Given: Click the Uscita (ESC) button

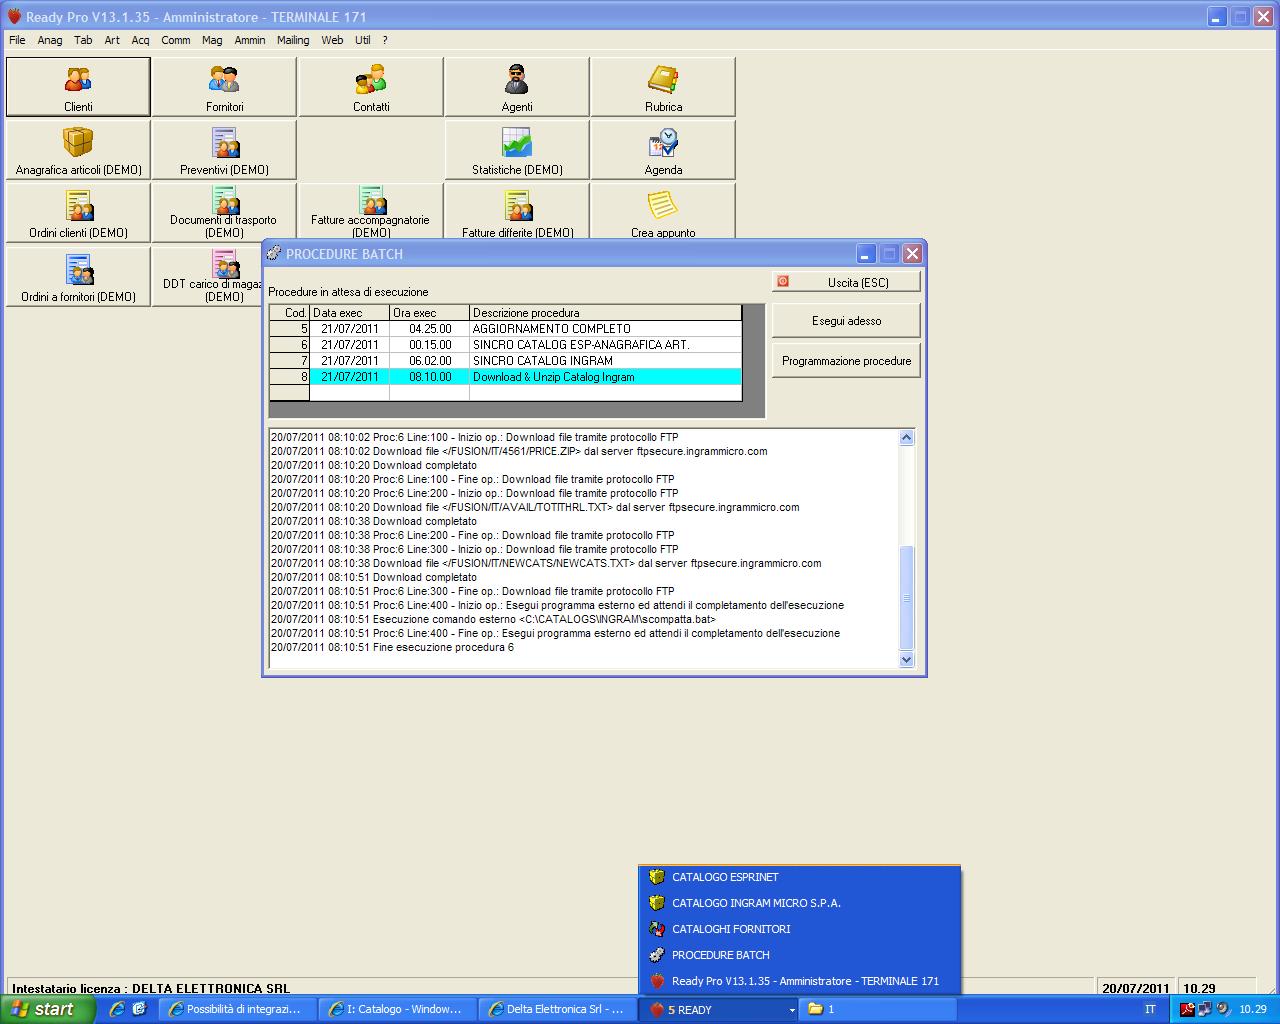Looking at the screenshot, I should point(846,282).
